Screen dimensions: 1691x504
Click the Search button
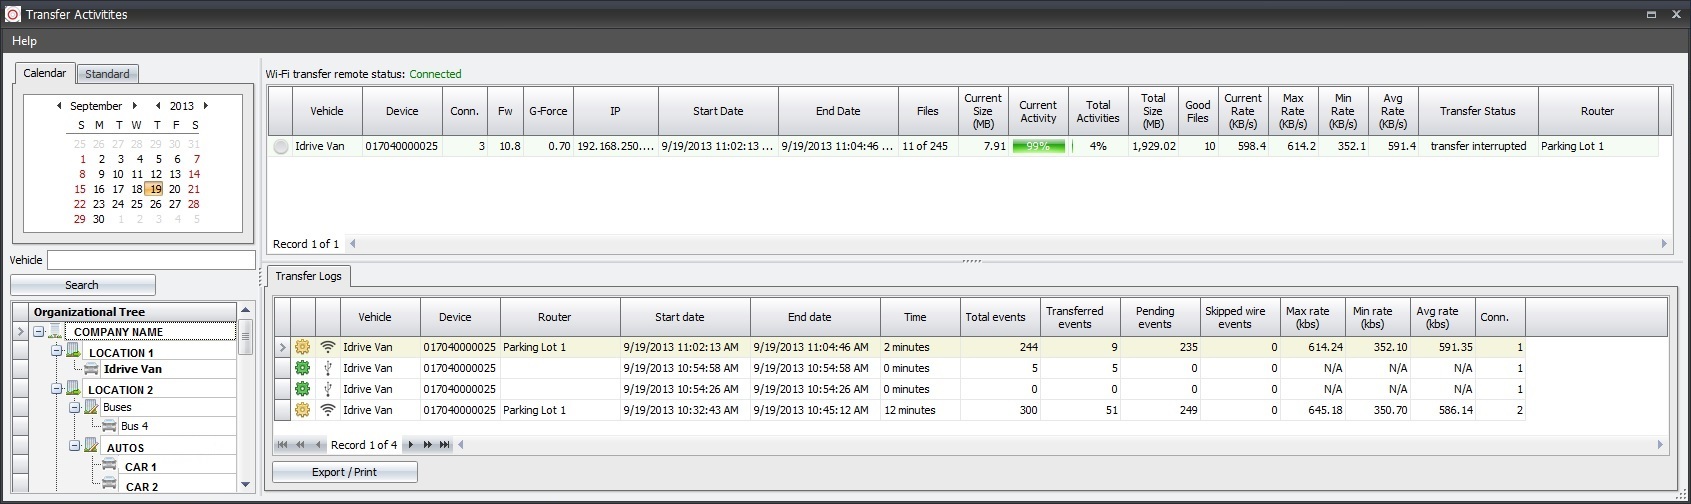[x=82, y=285]
